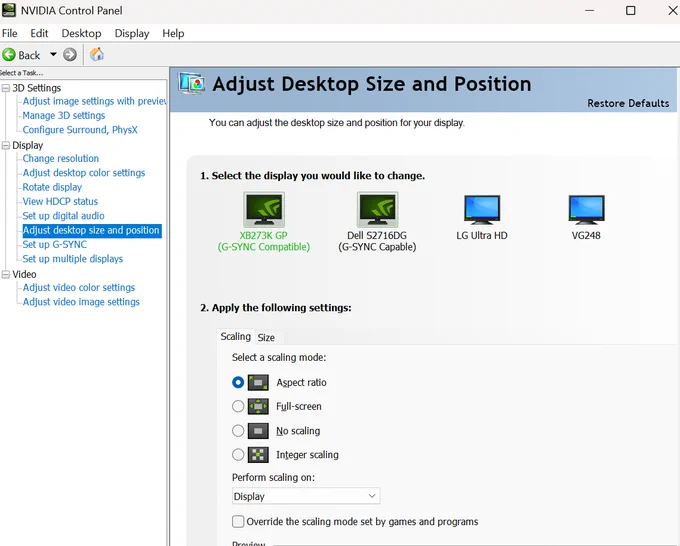Maximize the NVIDIA Control Panel window

coord(631,10)
